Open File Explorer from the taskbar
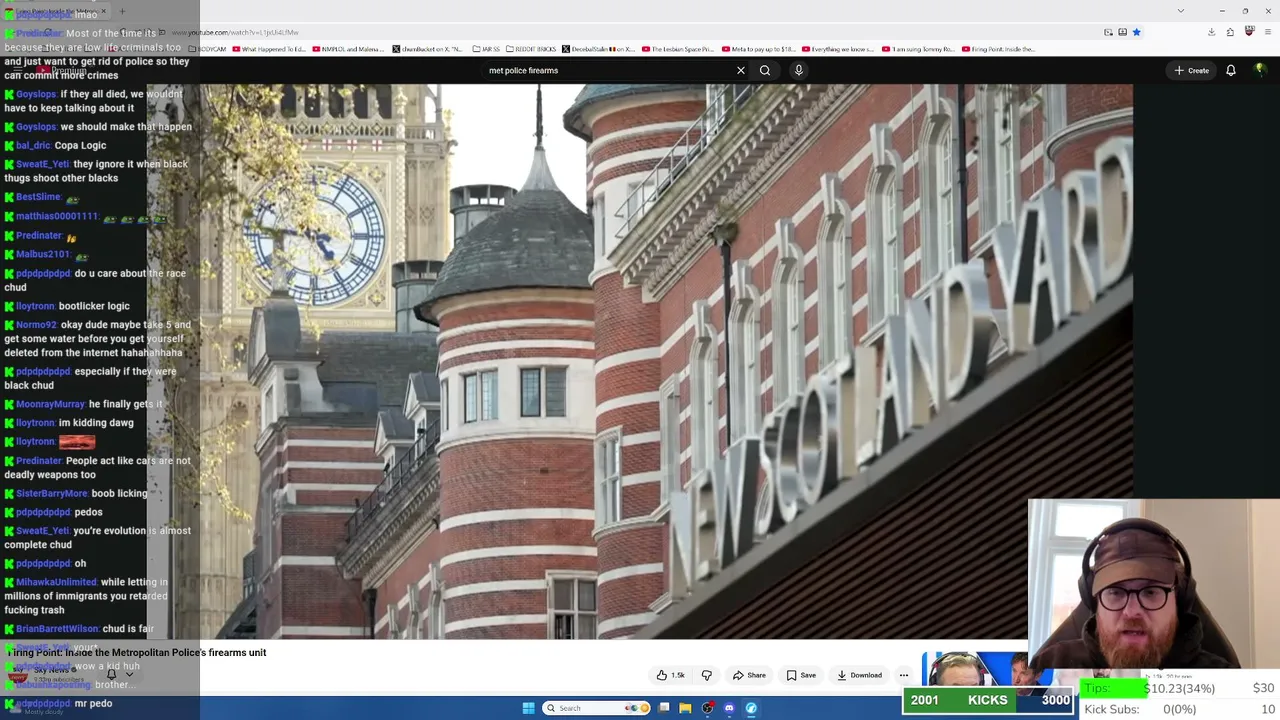The width and height of the screenshot is (1280, 720). [685, 708]
